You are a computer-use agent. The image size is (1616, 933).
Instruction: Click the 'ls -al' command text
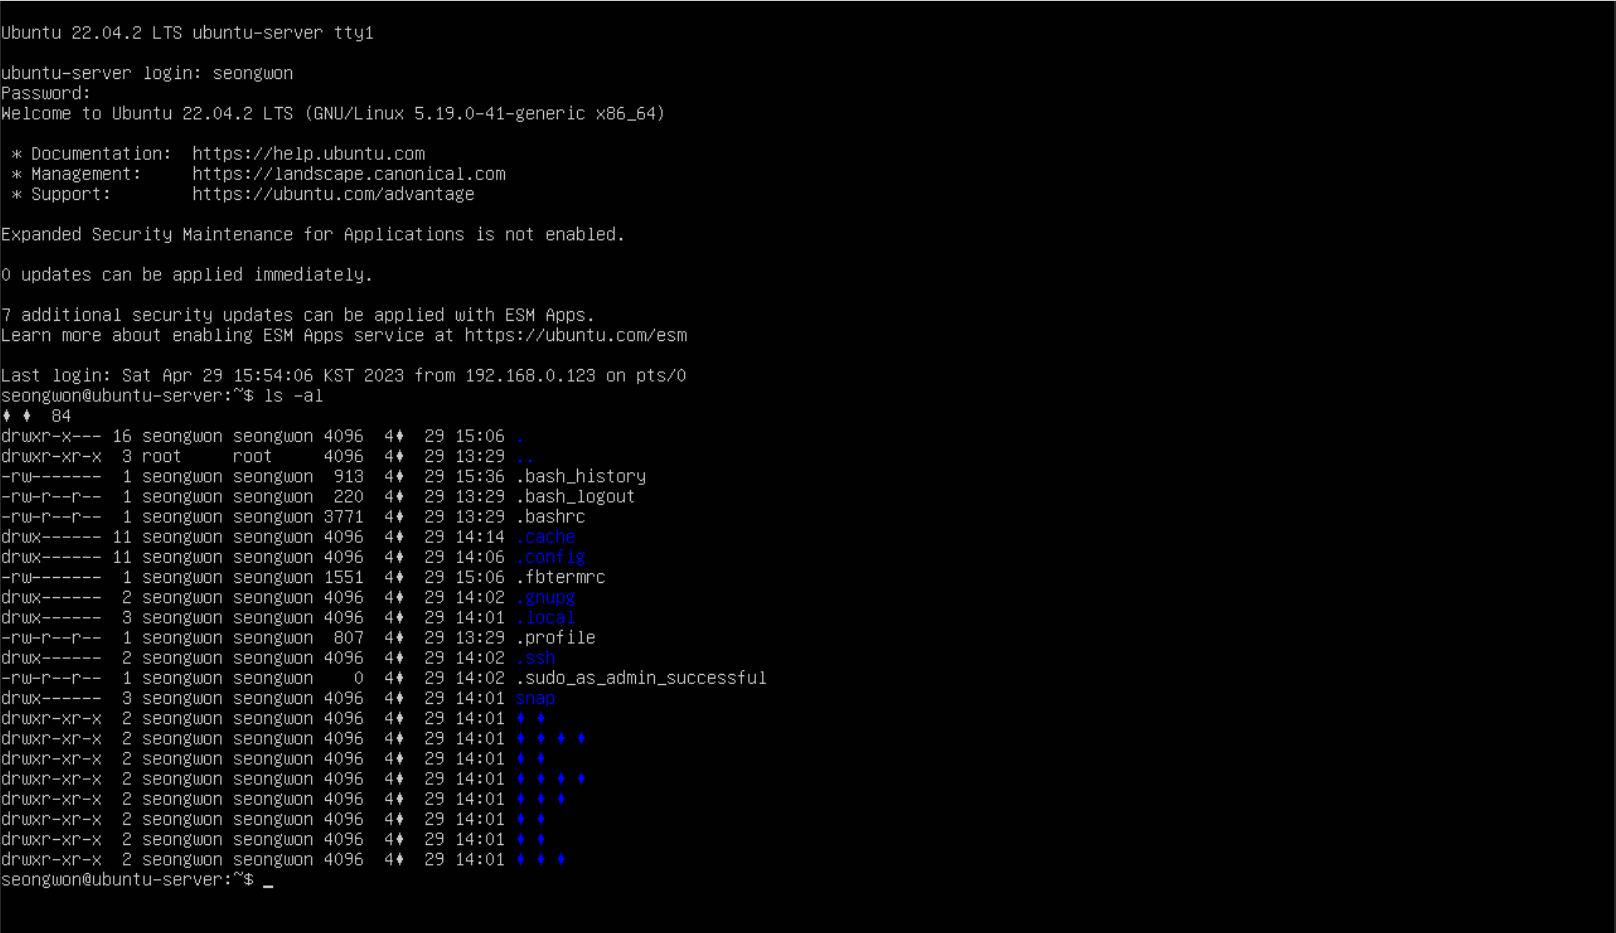293,396
